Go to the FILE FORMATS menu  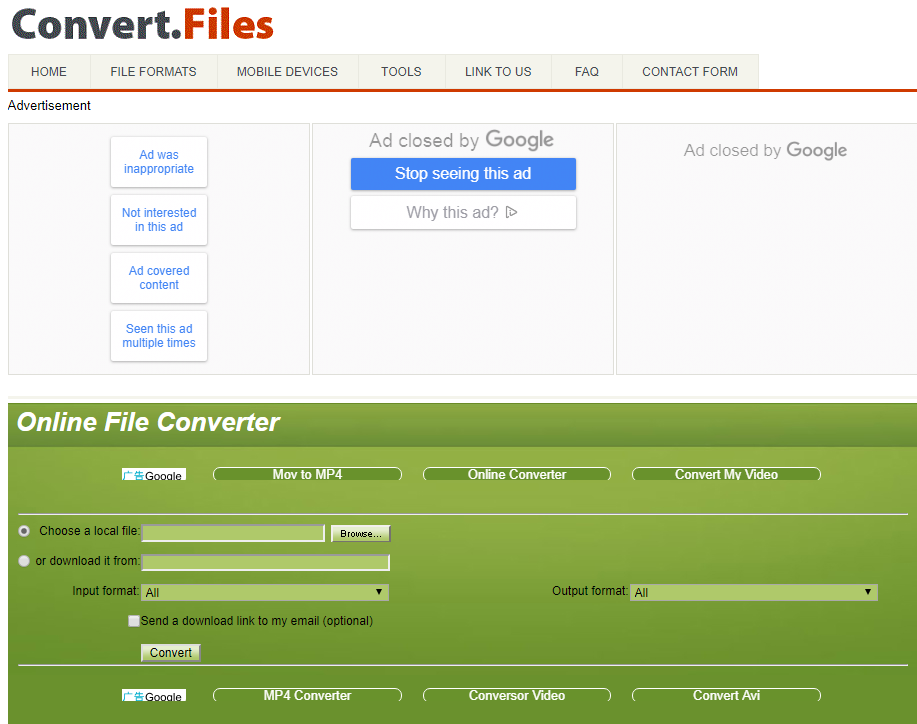(x=153, y=72)
